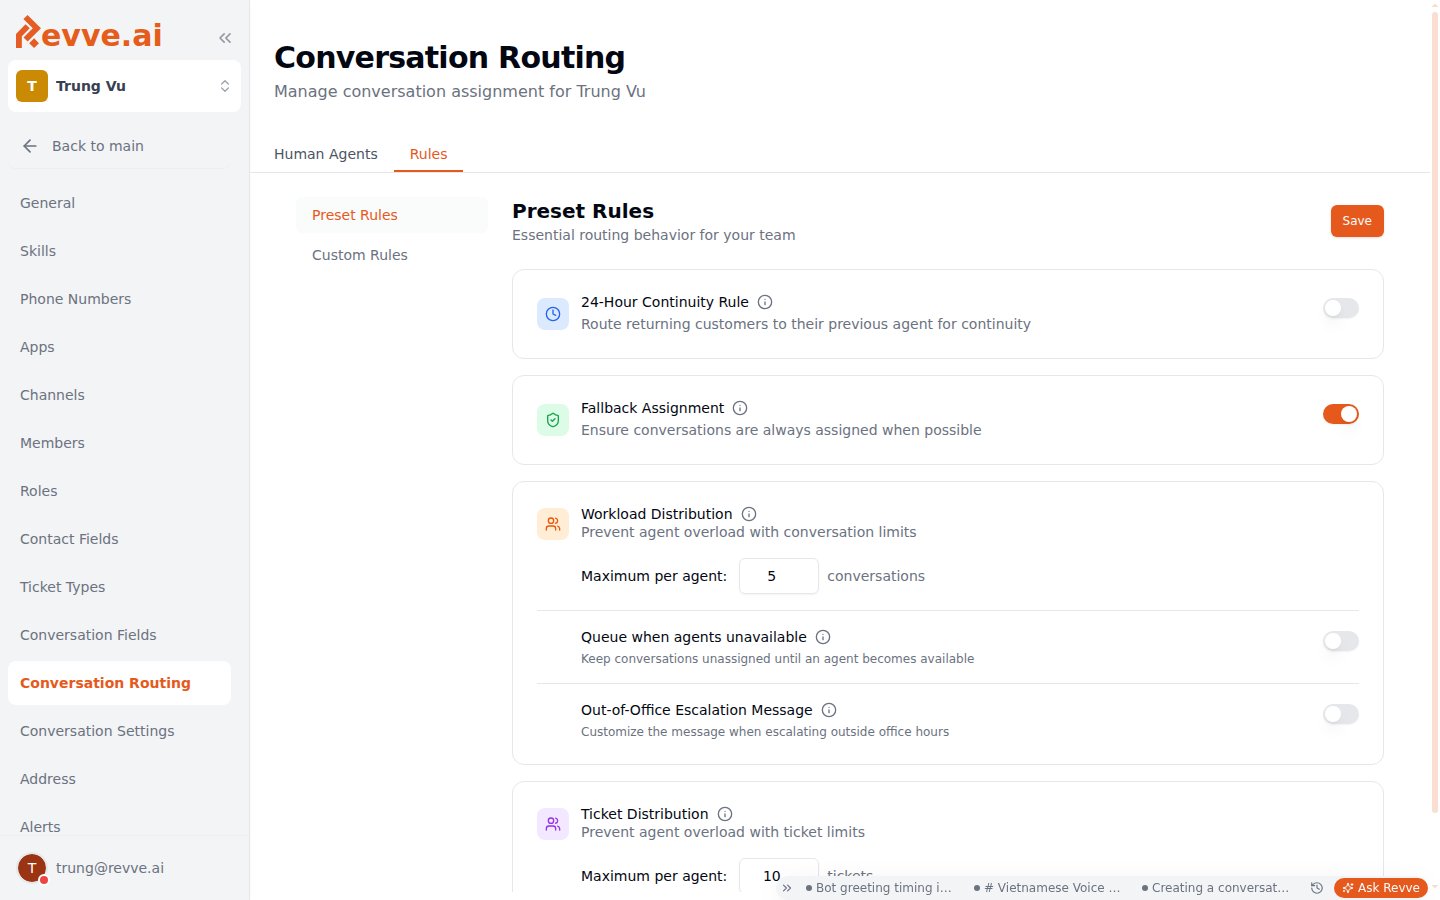Screen dimensions: 1440x900
Task: Show info for Queue when agents unavailable
Action: pyautogui.click(x=823, y=637)
